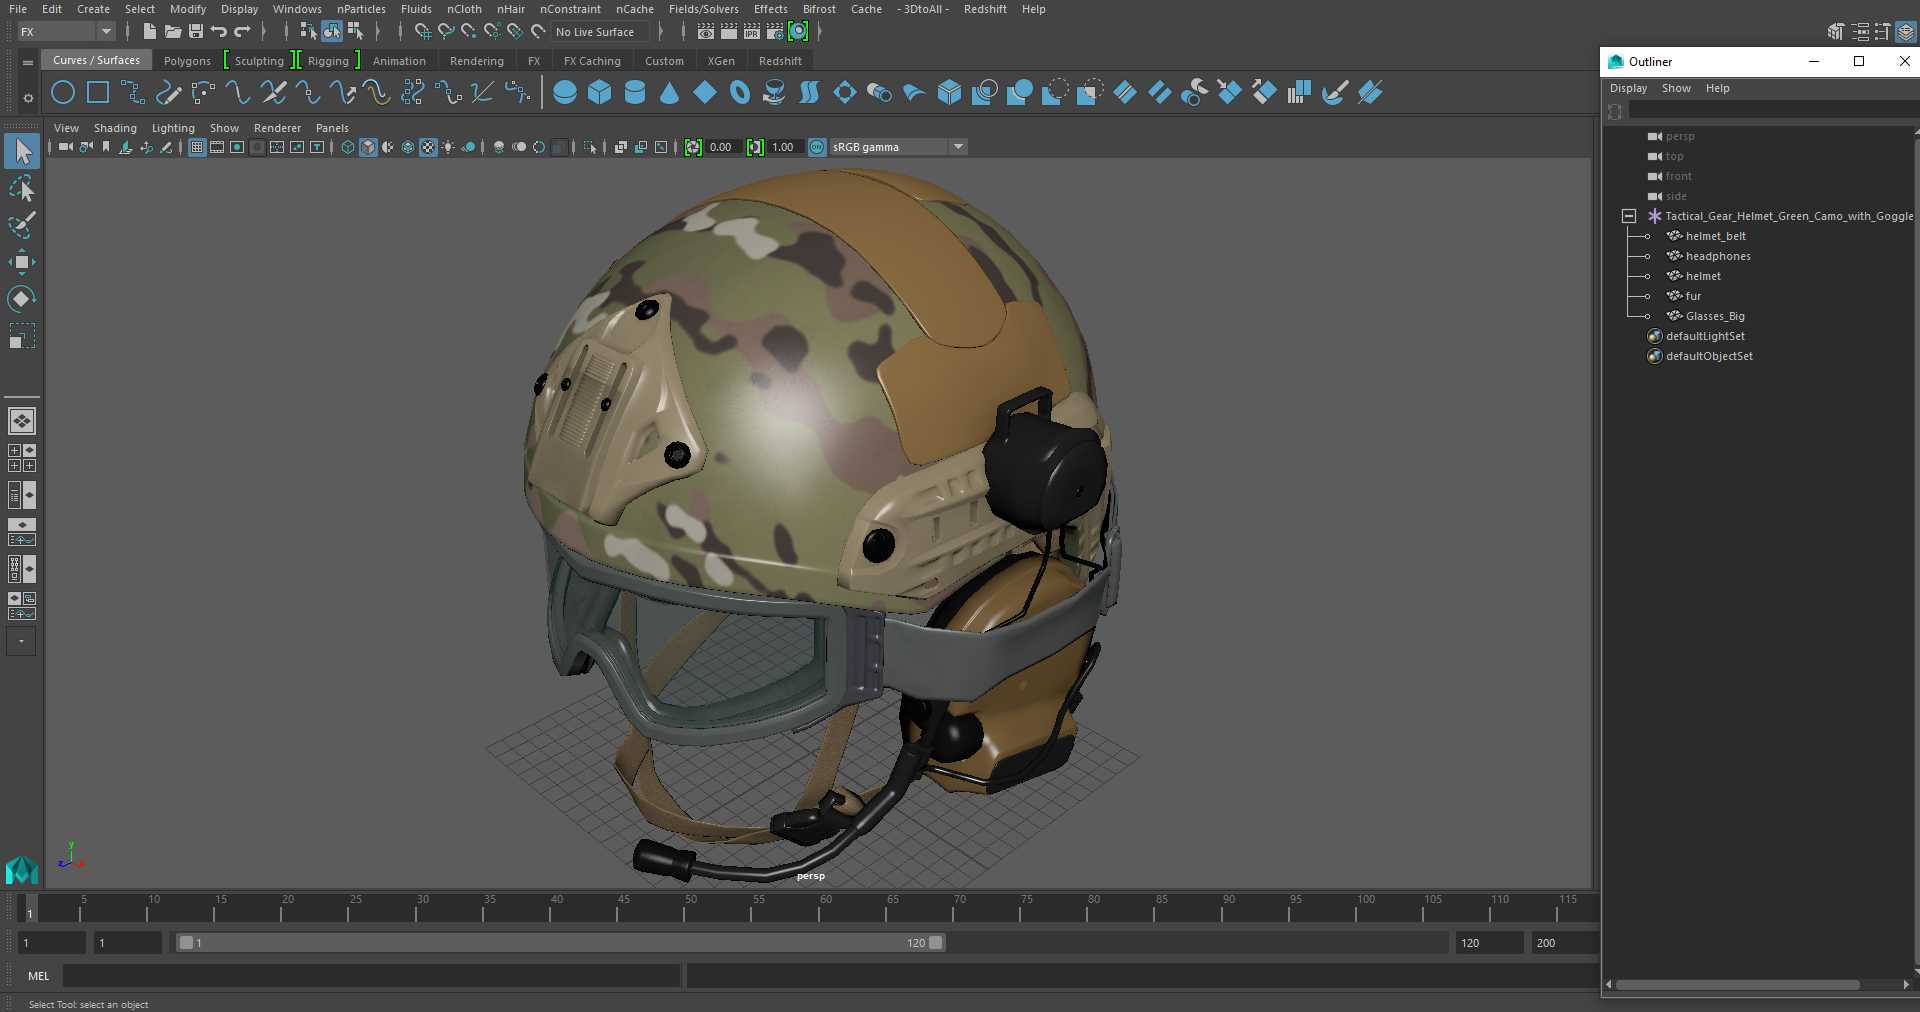Select helmet_belt in the Outliner

tap(1715, 236)
